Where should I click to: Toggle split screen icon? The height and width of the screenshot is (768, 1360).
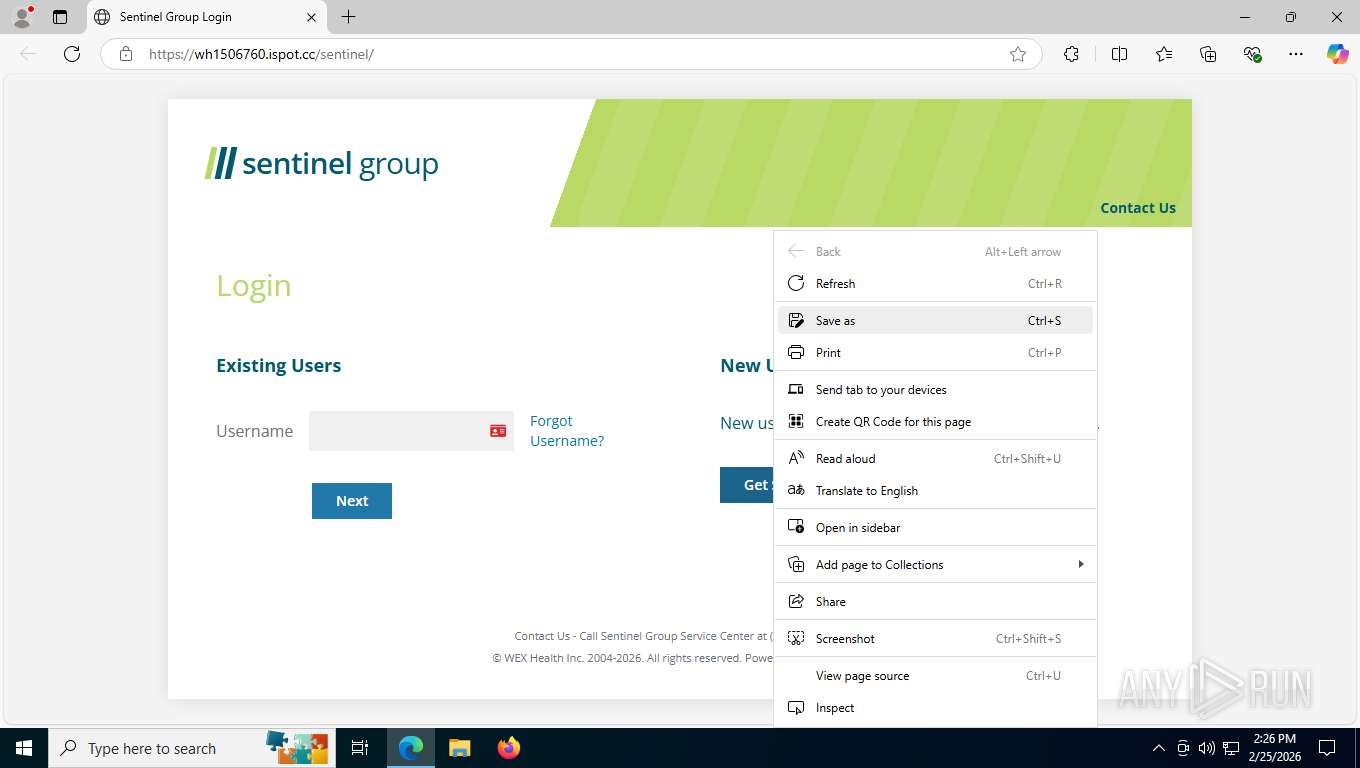pyautogui.click(x=1119, y=54)
